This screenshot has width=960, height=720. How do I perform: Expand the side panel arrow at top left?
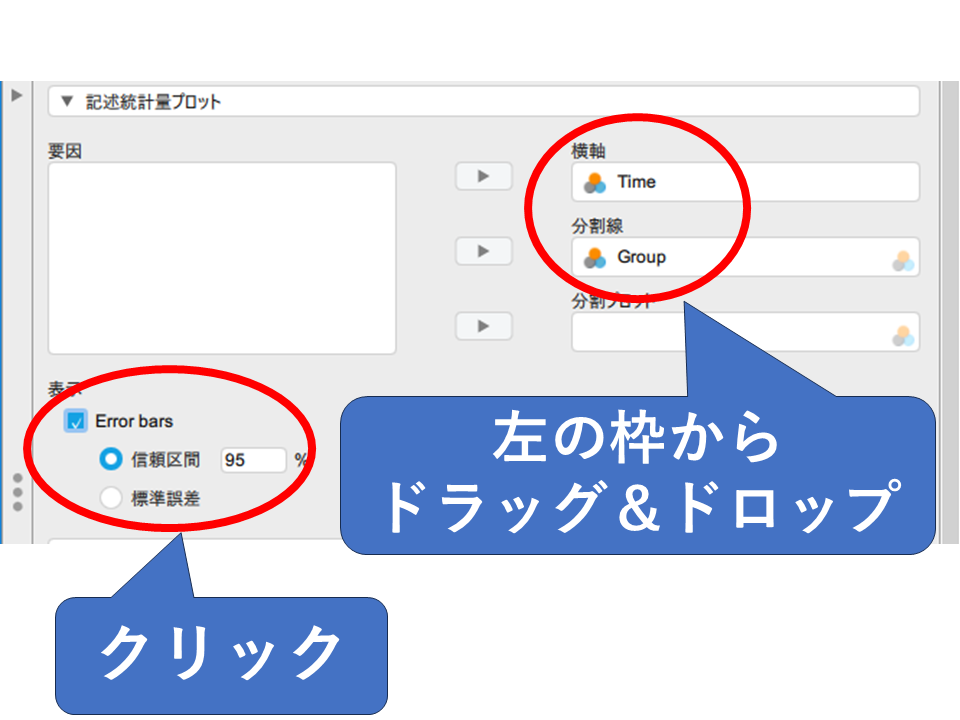click(x=16, y=96)
